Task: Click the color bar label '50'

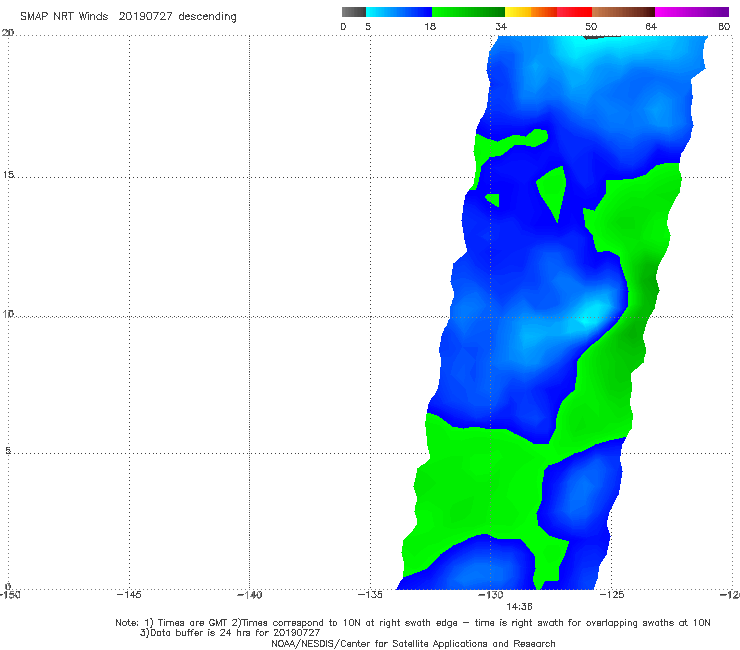Action: 591,27
